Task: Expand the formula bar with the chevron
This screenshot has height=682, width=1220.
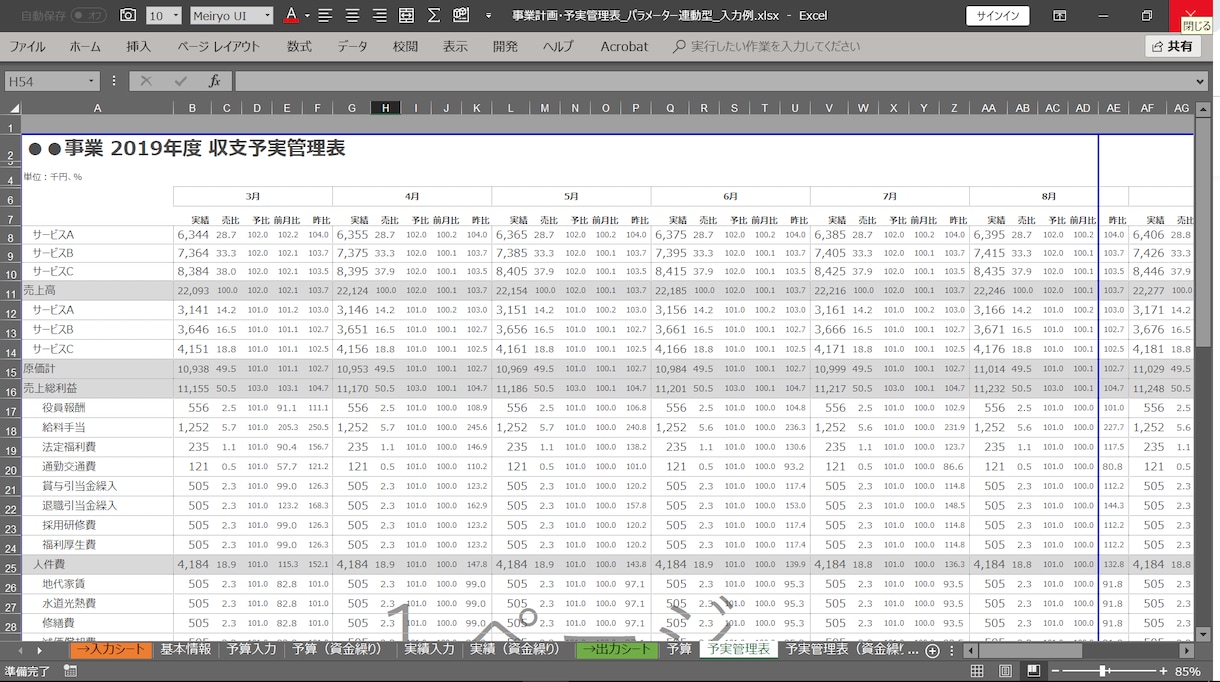Action: click(1201, 81)
